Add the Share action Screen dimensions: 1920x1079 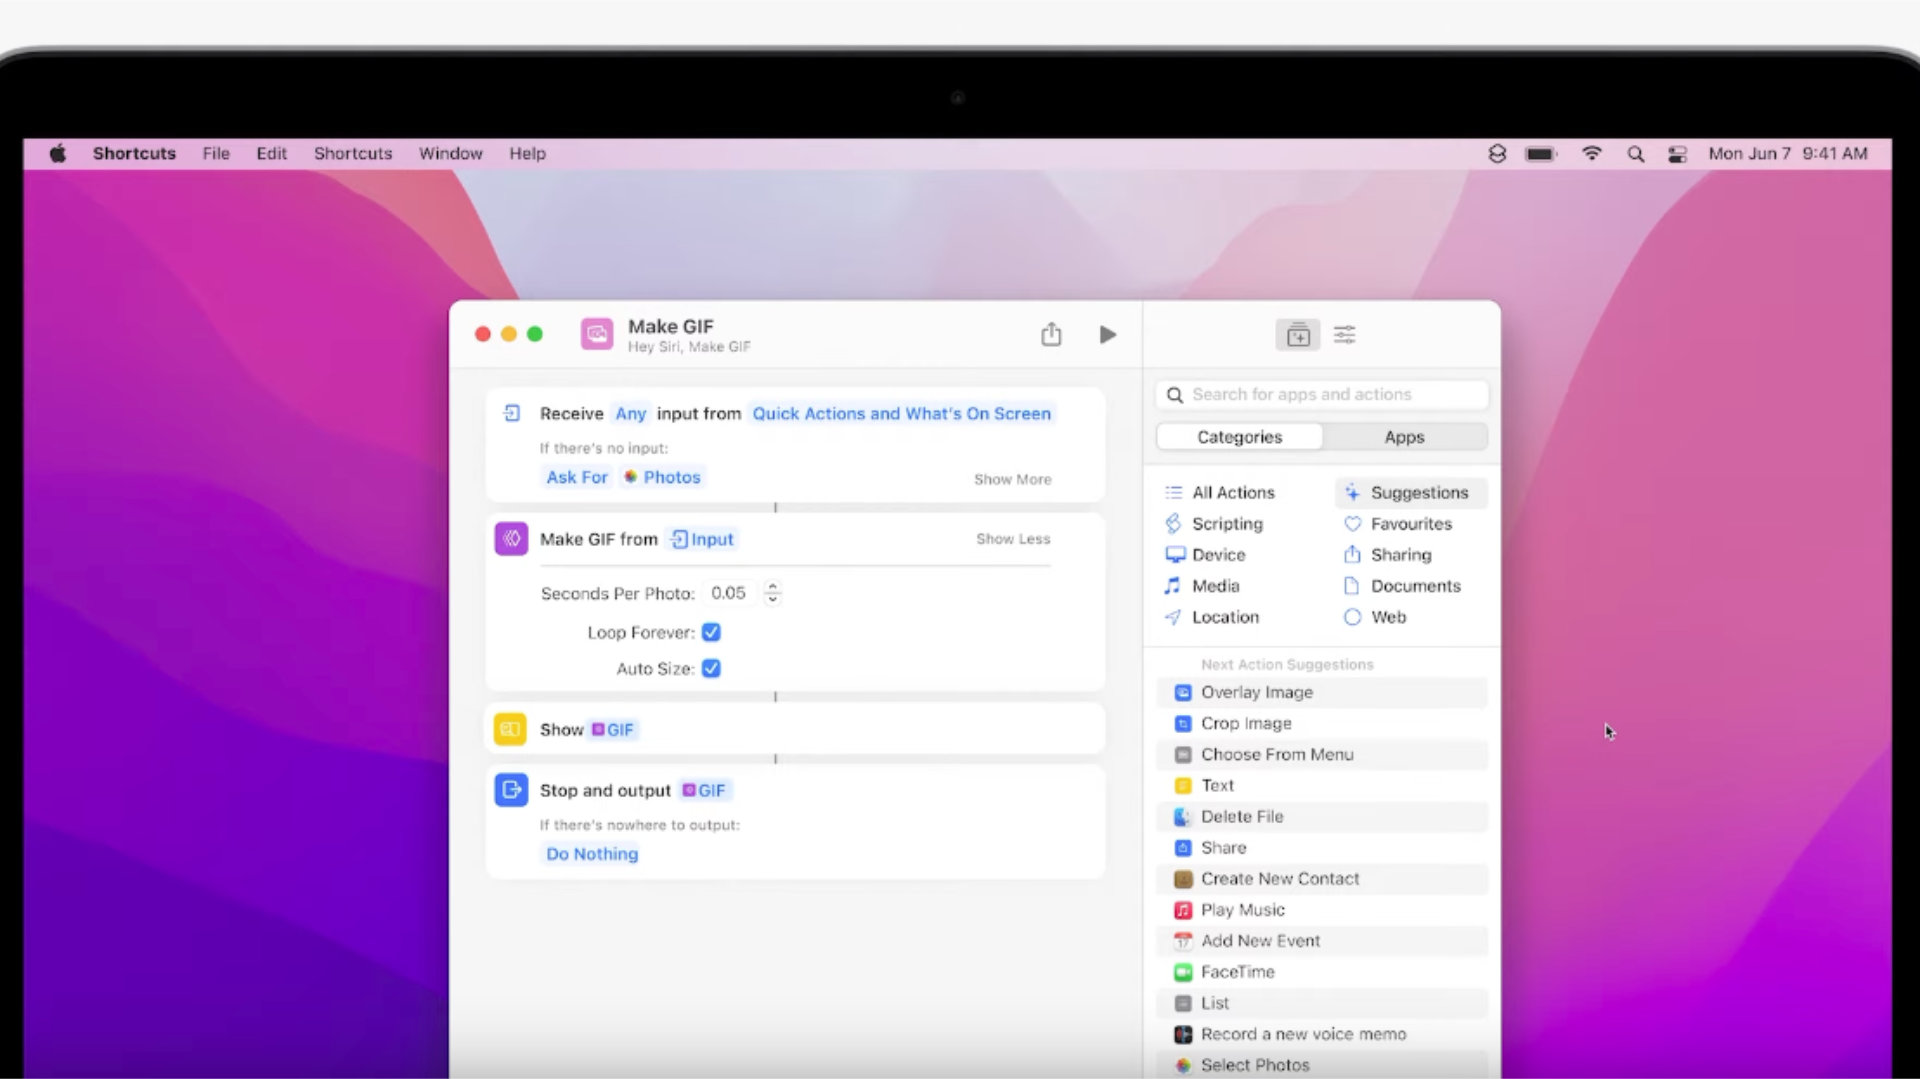(x=1322, y=847)
